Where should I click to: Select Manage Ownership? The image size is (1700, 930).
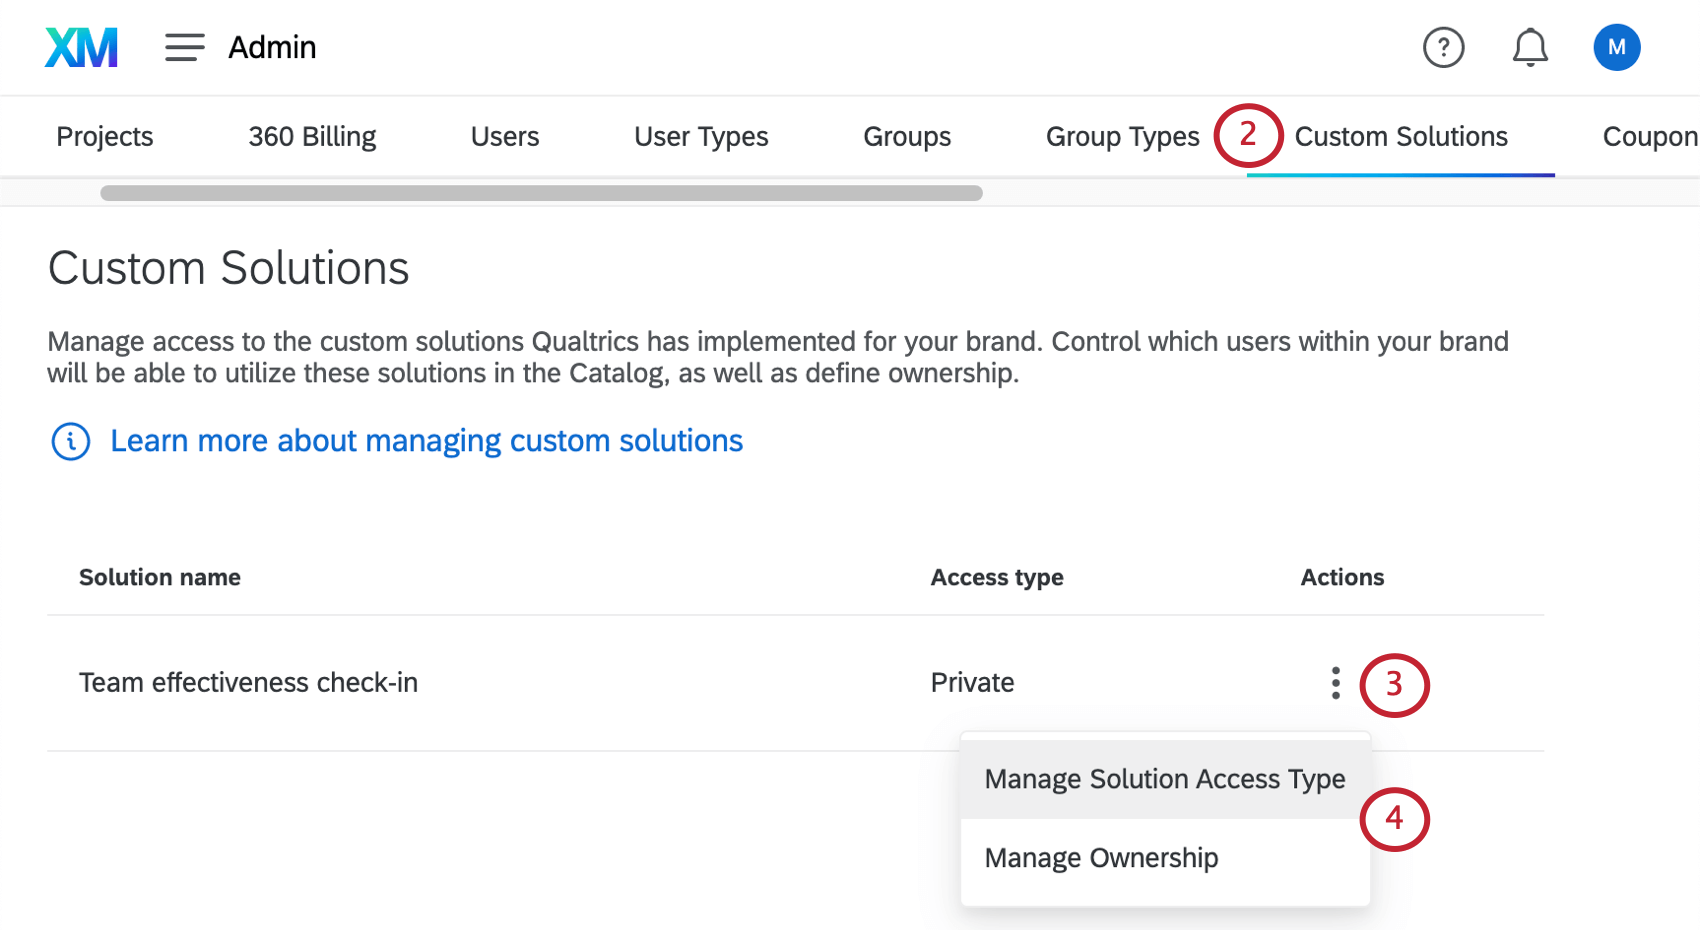click(1101, 857)
